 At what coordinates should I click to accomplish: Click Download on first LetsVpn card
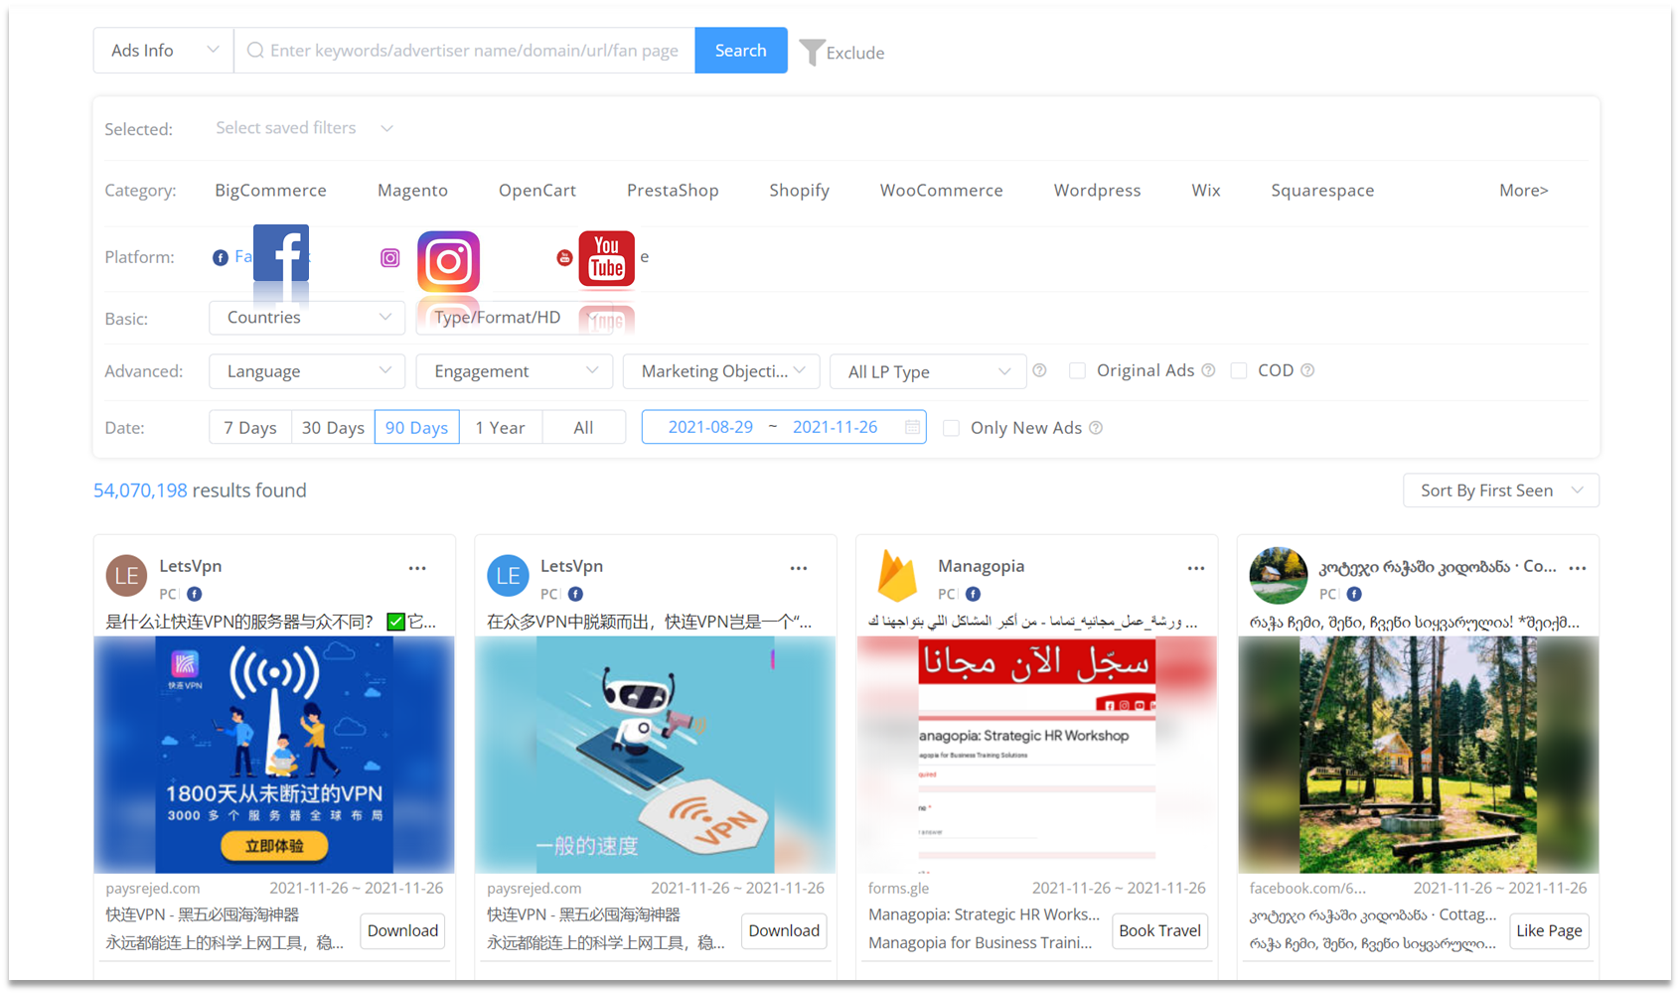click(403, 931)
